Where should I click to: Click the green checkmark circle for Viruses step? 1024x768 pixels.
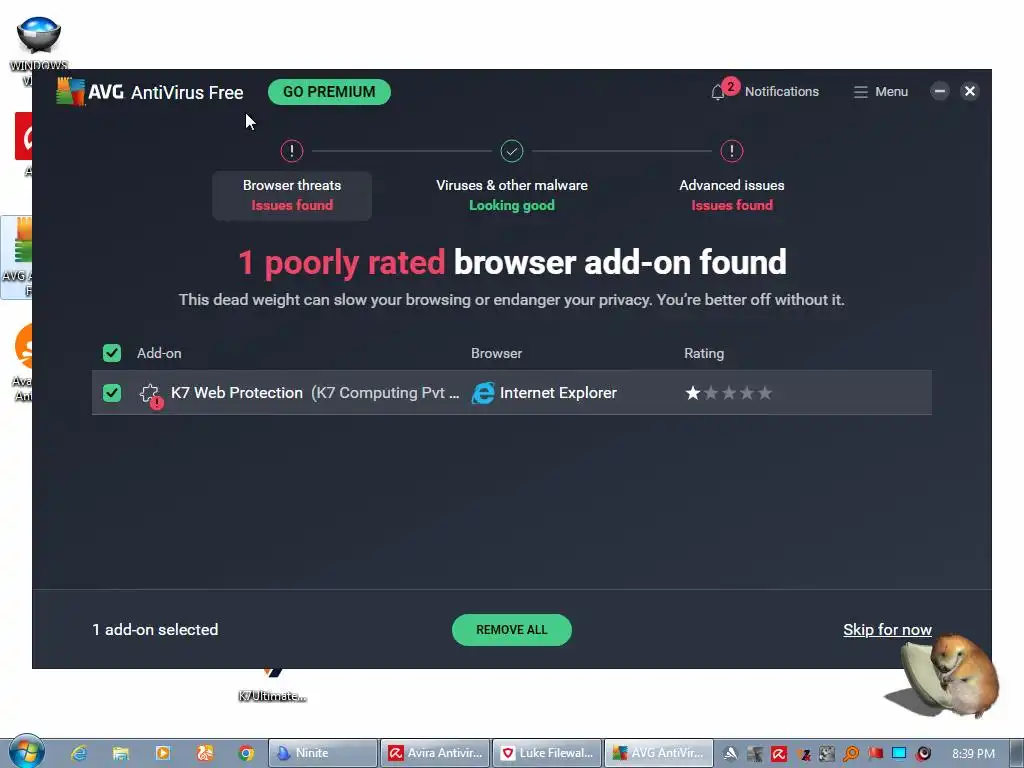tap(512, 152)
